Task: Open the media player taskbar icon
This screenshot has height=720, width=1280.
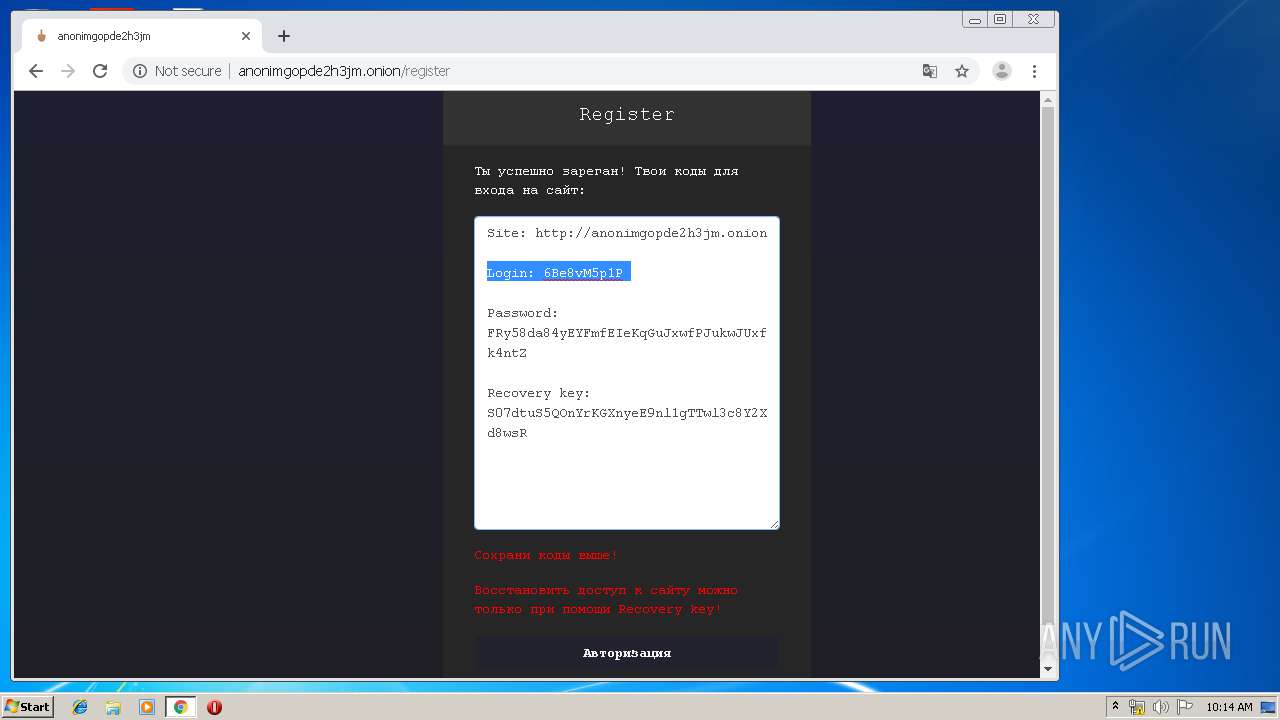Action: [x=147, y=707]
